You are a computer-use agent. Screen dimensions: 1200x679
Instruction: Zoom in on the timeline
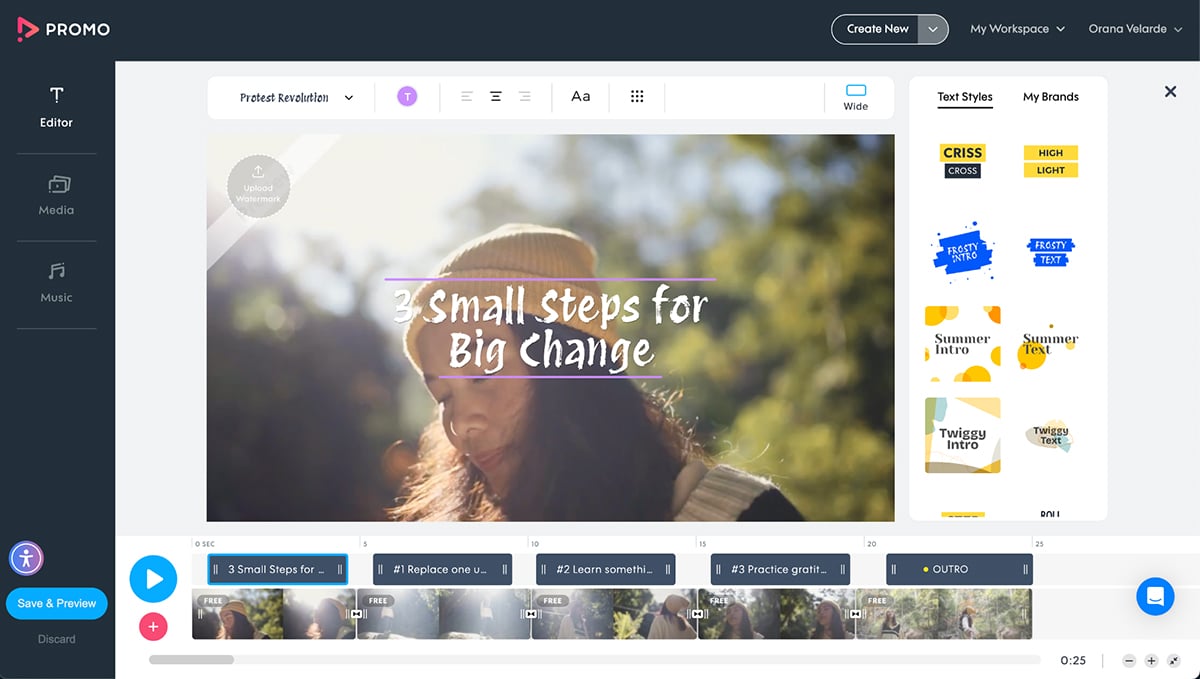pyautogui.click(x=1150, y=660)
